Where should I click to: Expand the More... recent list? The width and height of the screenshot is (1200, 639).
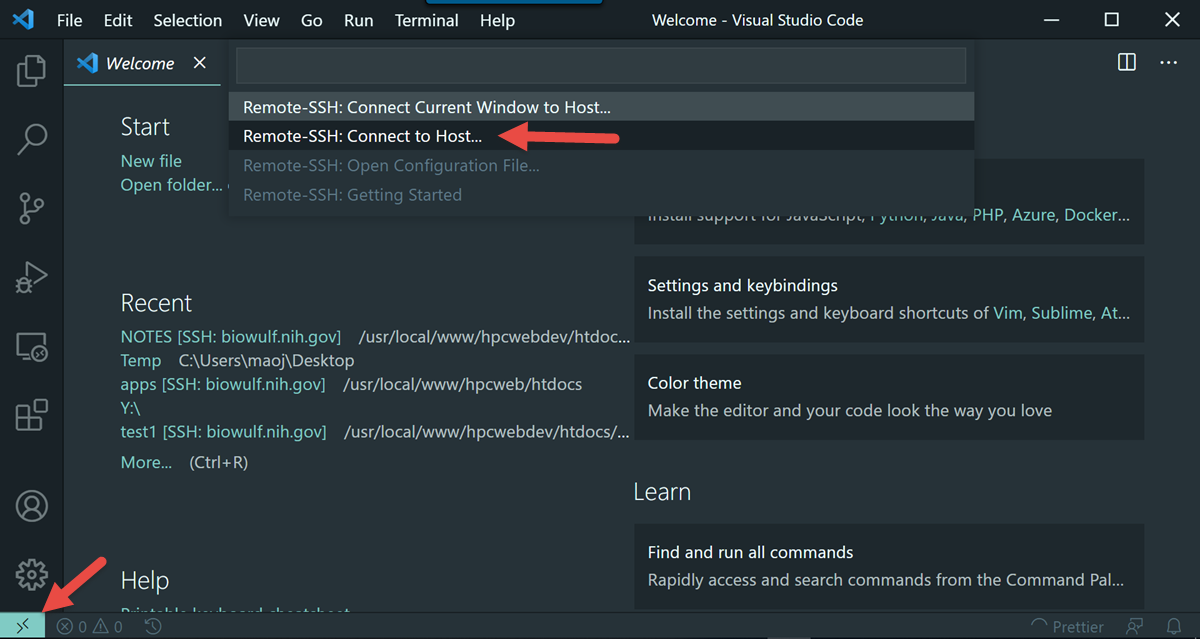point(146,461)
